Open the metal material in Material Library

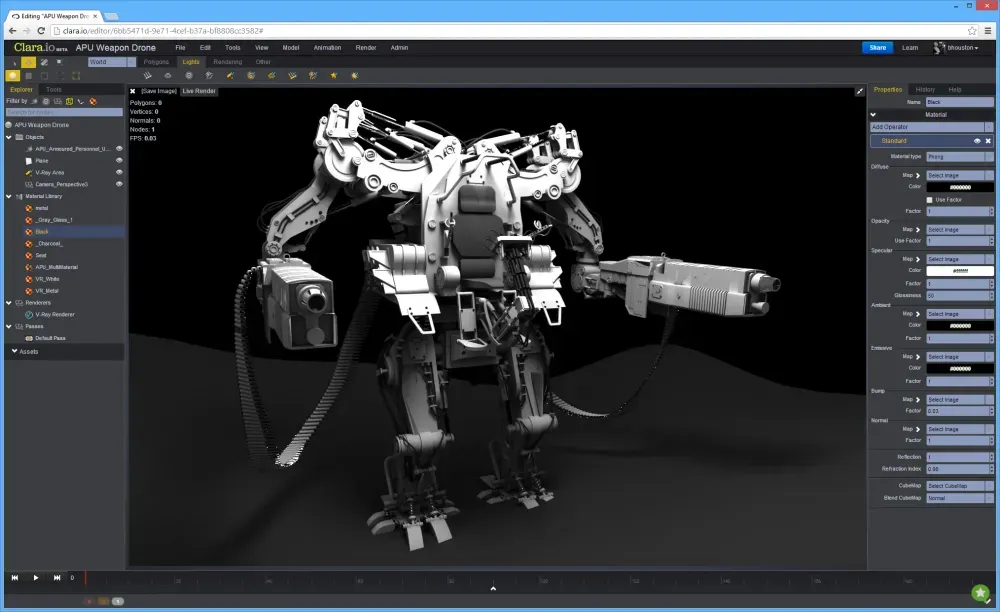click(43, 208)
